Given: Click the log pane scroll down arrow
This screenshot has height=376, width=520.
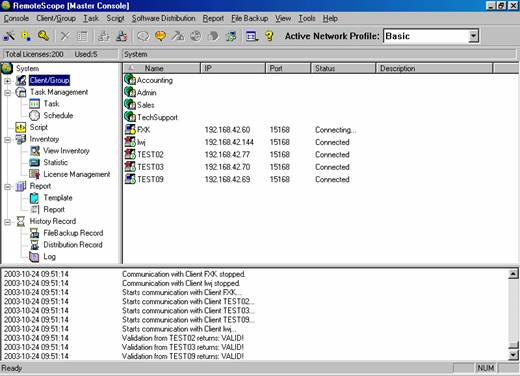Looking at the screenshot, I should pyautogui.click(x=514, y=355).
